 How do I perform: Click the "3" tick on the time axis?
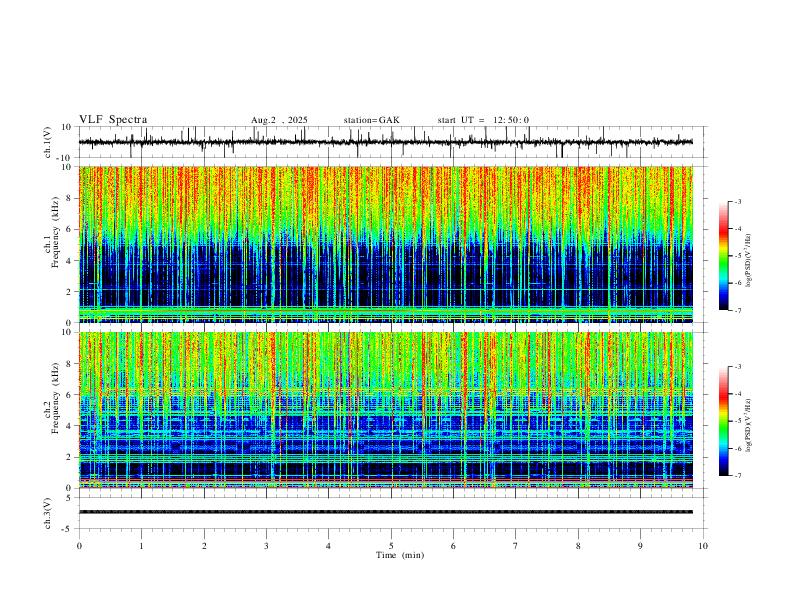pyautogui.click(x=266, y=546)
